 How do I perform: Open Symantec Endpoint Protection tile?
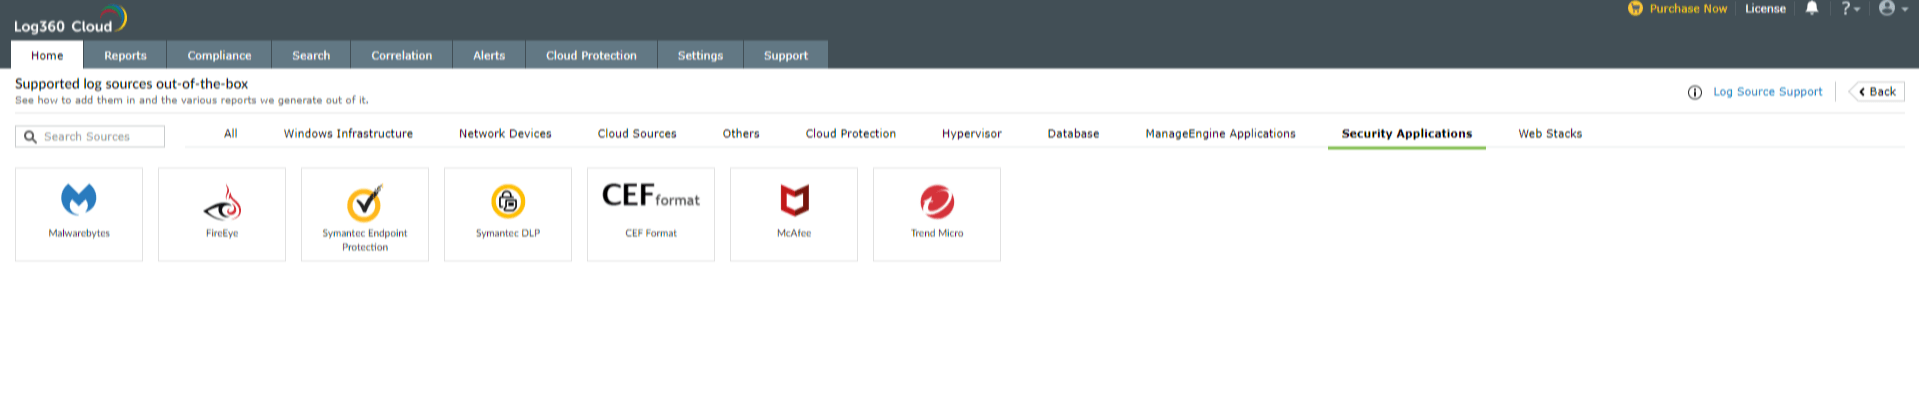point(365,214)
